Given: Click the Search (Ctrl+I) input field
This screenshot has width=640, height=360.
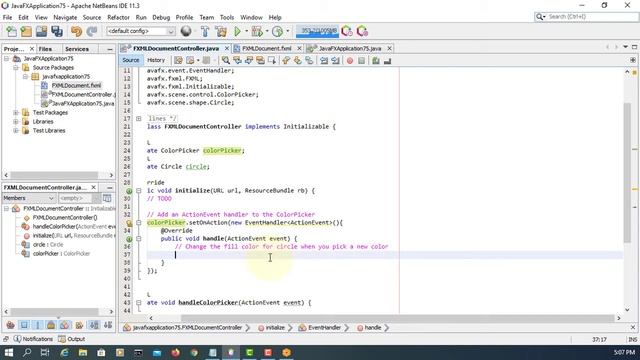Looking at the screenshot, I should click(x=591, y=17).
